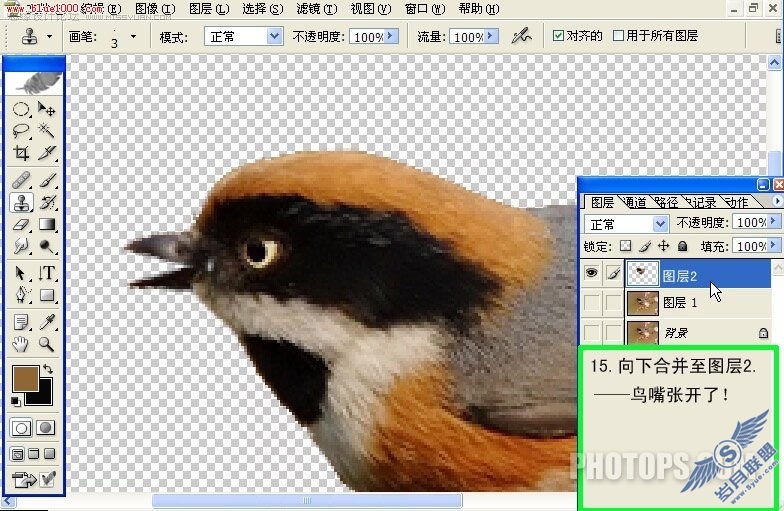Switch to full screen mode

(x=50, y=454)
